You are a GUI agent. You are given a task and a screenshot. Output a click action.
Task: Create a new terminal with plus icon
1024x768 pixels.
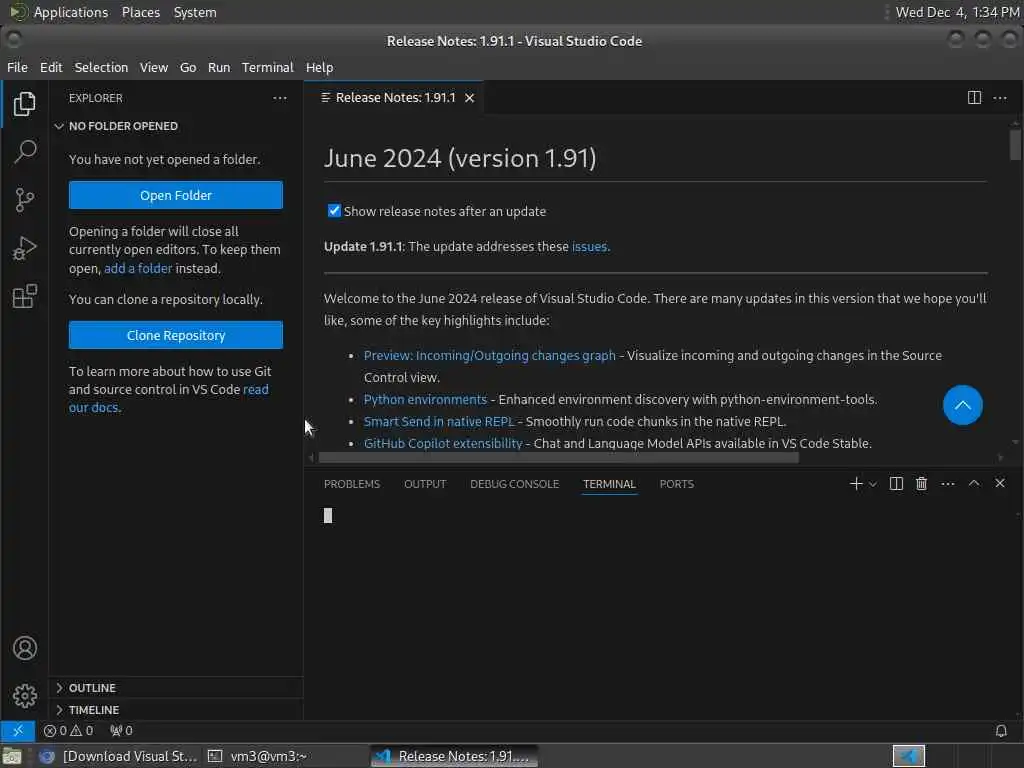pyautogui.click(x=856, y=483)
